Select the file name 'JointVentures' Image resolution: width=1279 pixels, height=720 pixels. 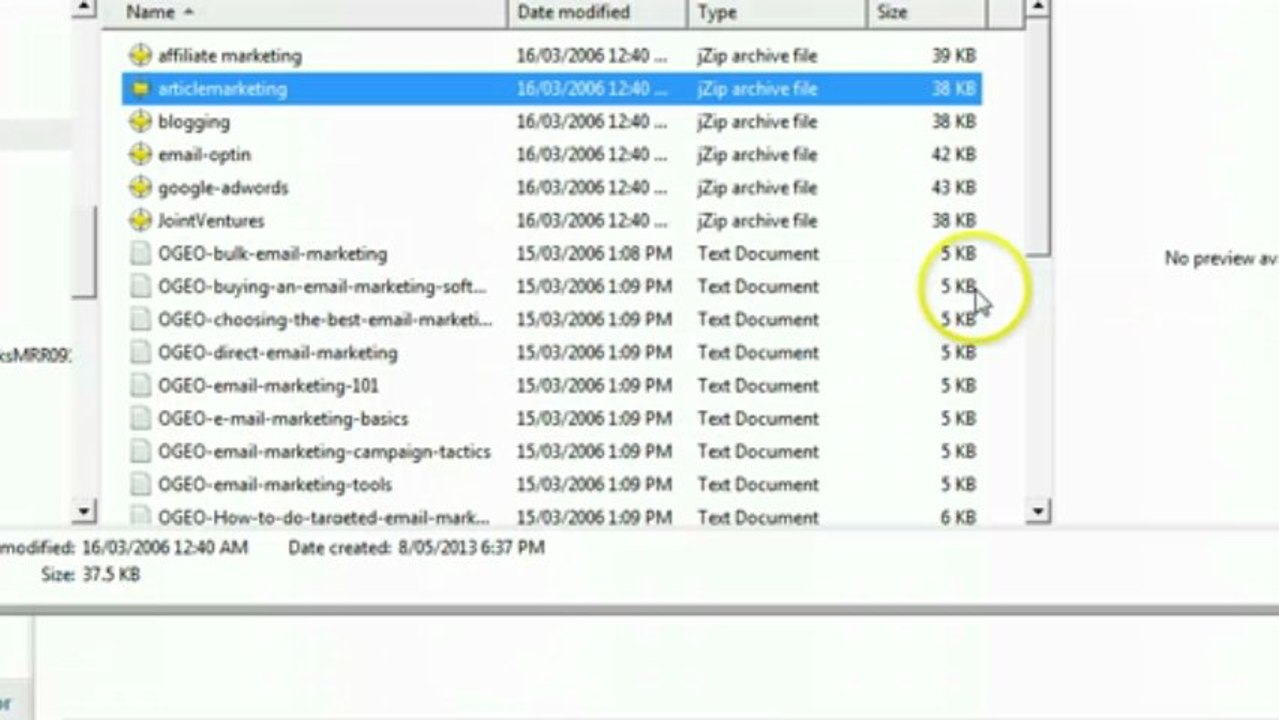tap(211, 221)
